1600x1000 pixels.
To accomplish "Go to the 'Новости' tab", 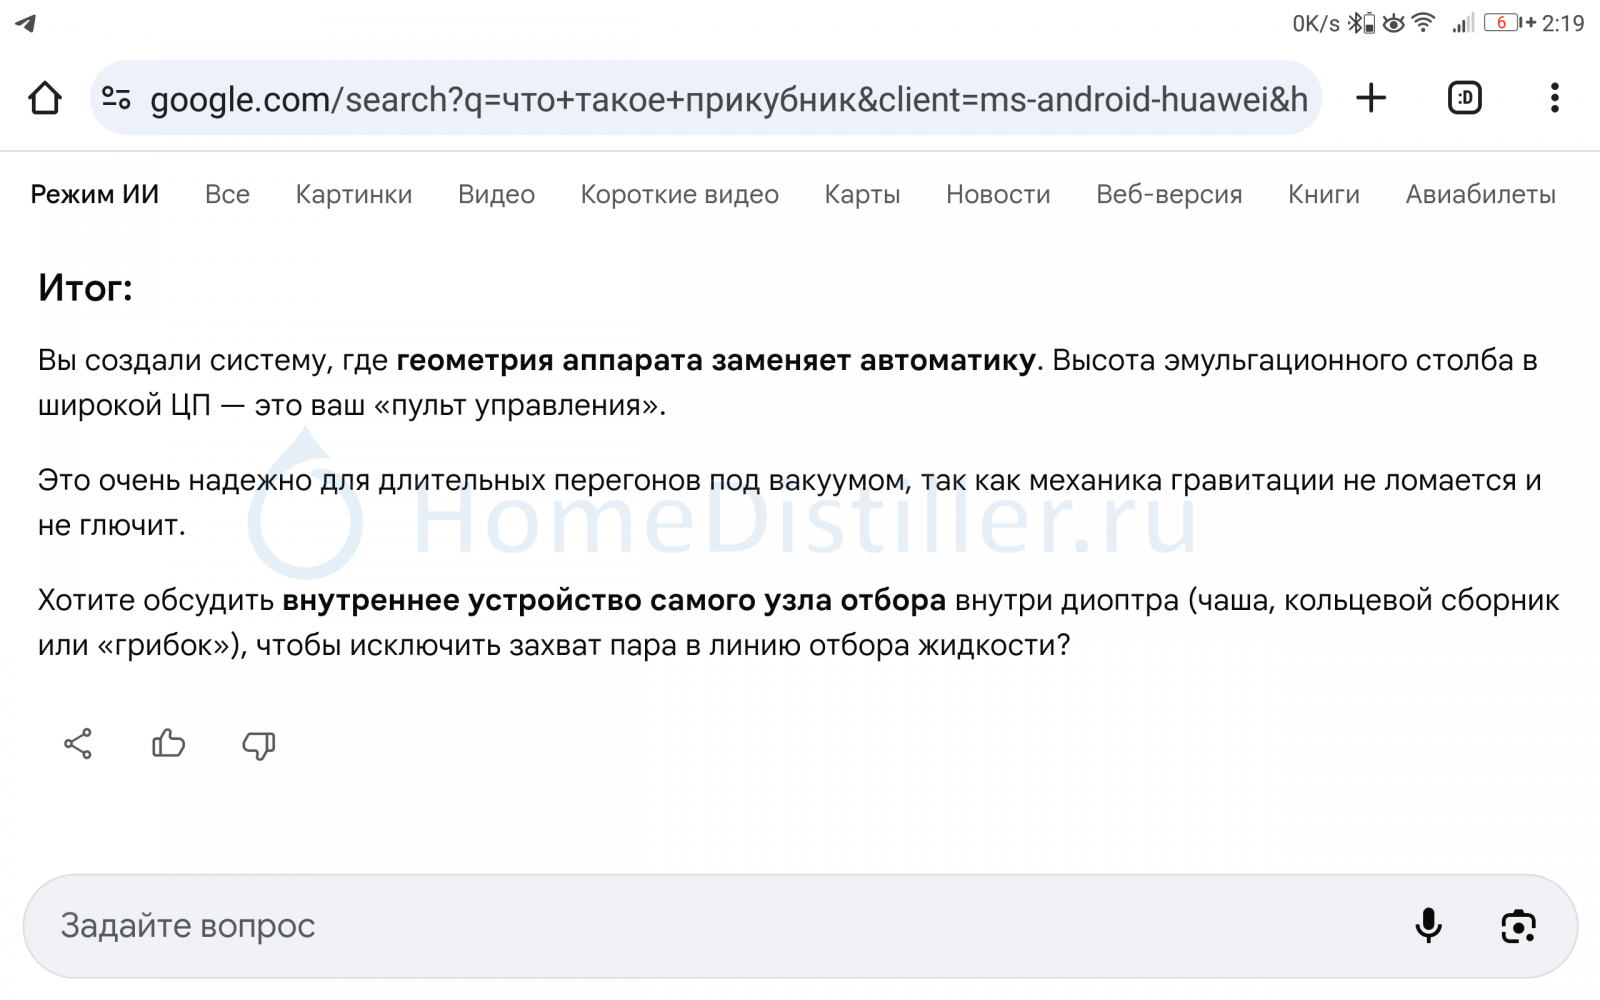I will click(x=998, y=194).
